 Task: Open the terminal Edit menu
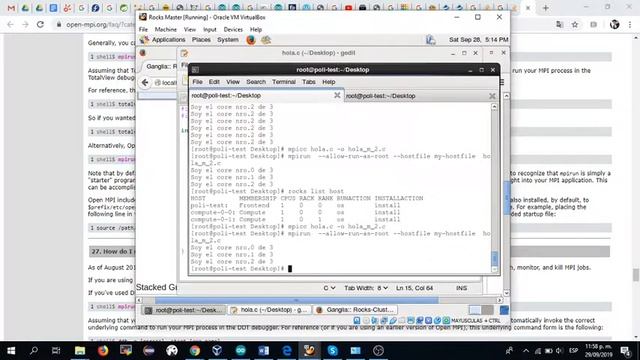click(214, 82)
